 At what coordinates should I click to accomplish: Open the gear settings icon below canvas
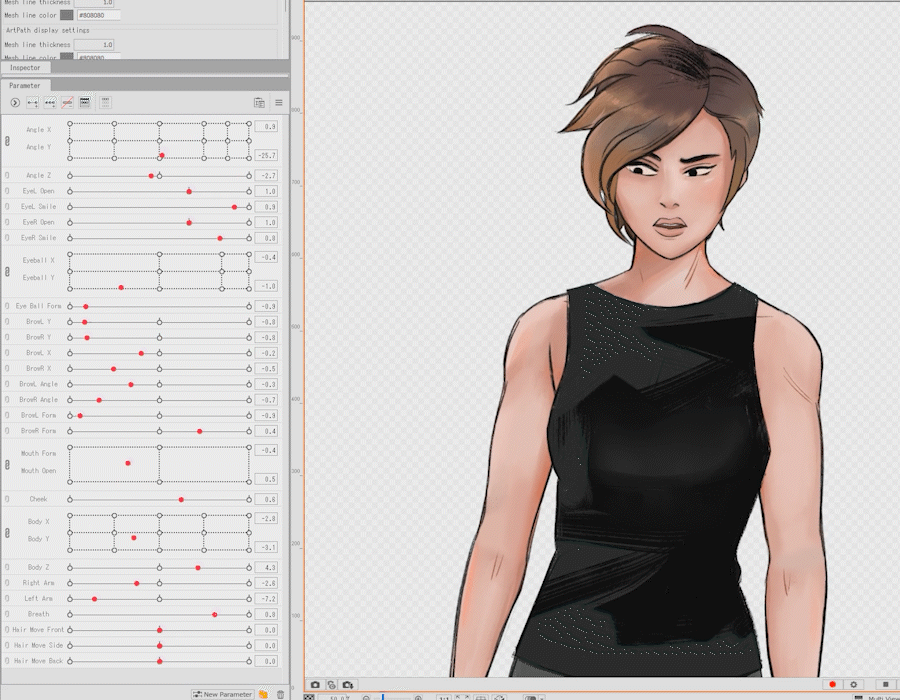coord(853,685)
